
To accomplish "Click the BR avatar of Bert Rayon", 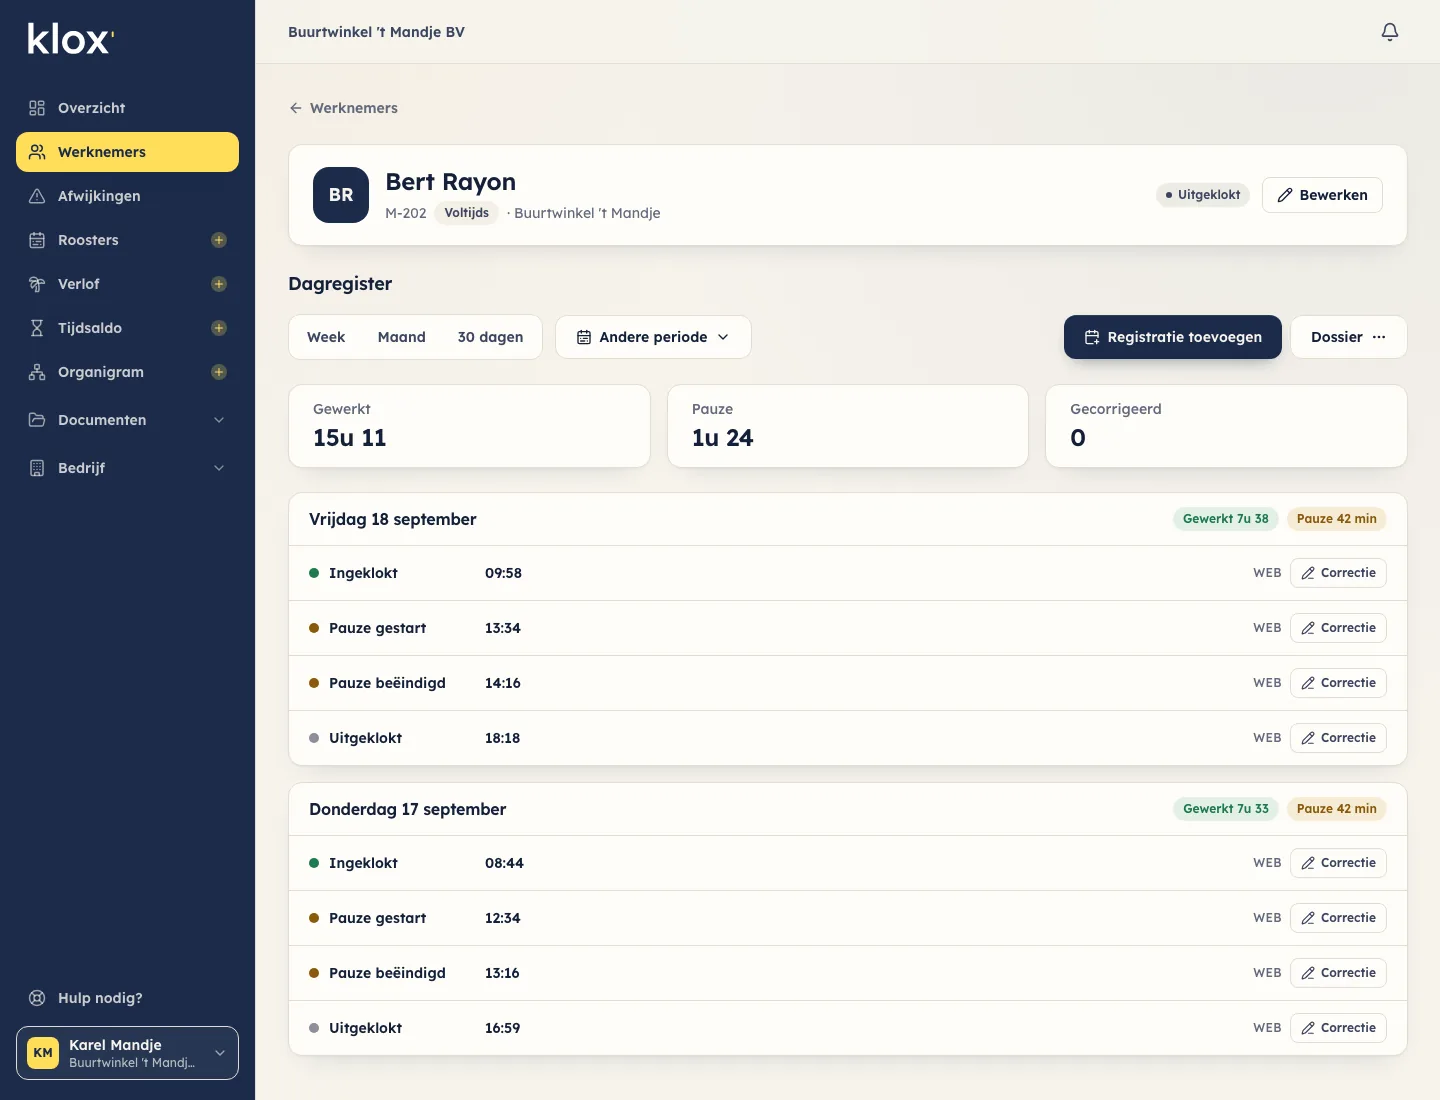I will 341,195.
